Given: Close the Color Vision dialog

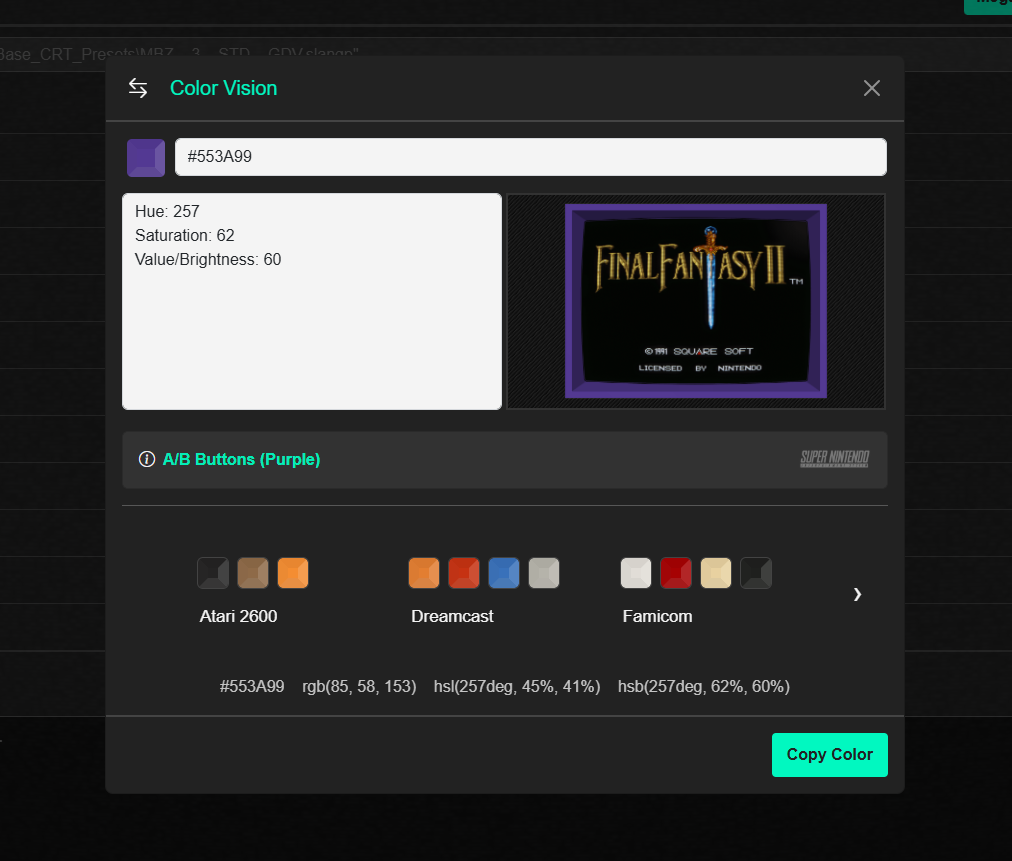Looking at the screenshot, I should tap(871, 88).
